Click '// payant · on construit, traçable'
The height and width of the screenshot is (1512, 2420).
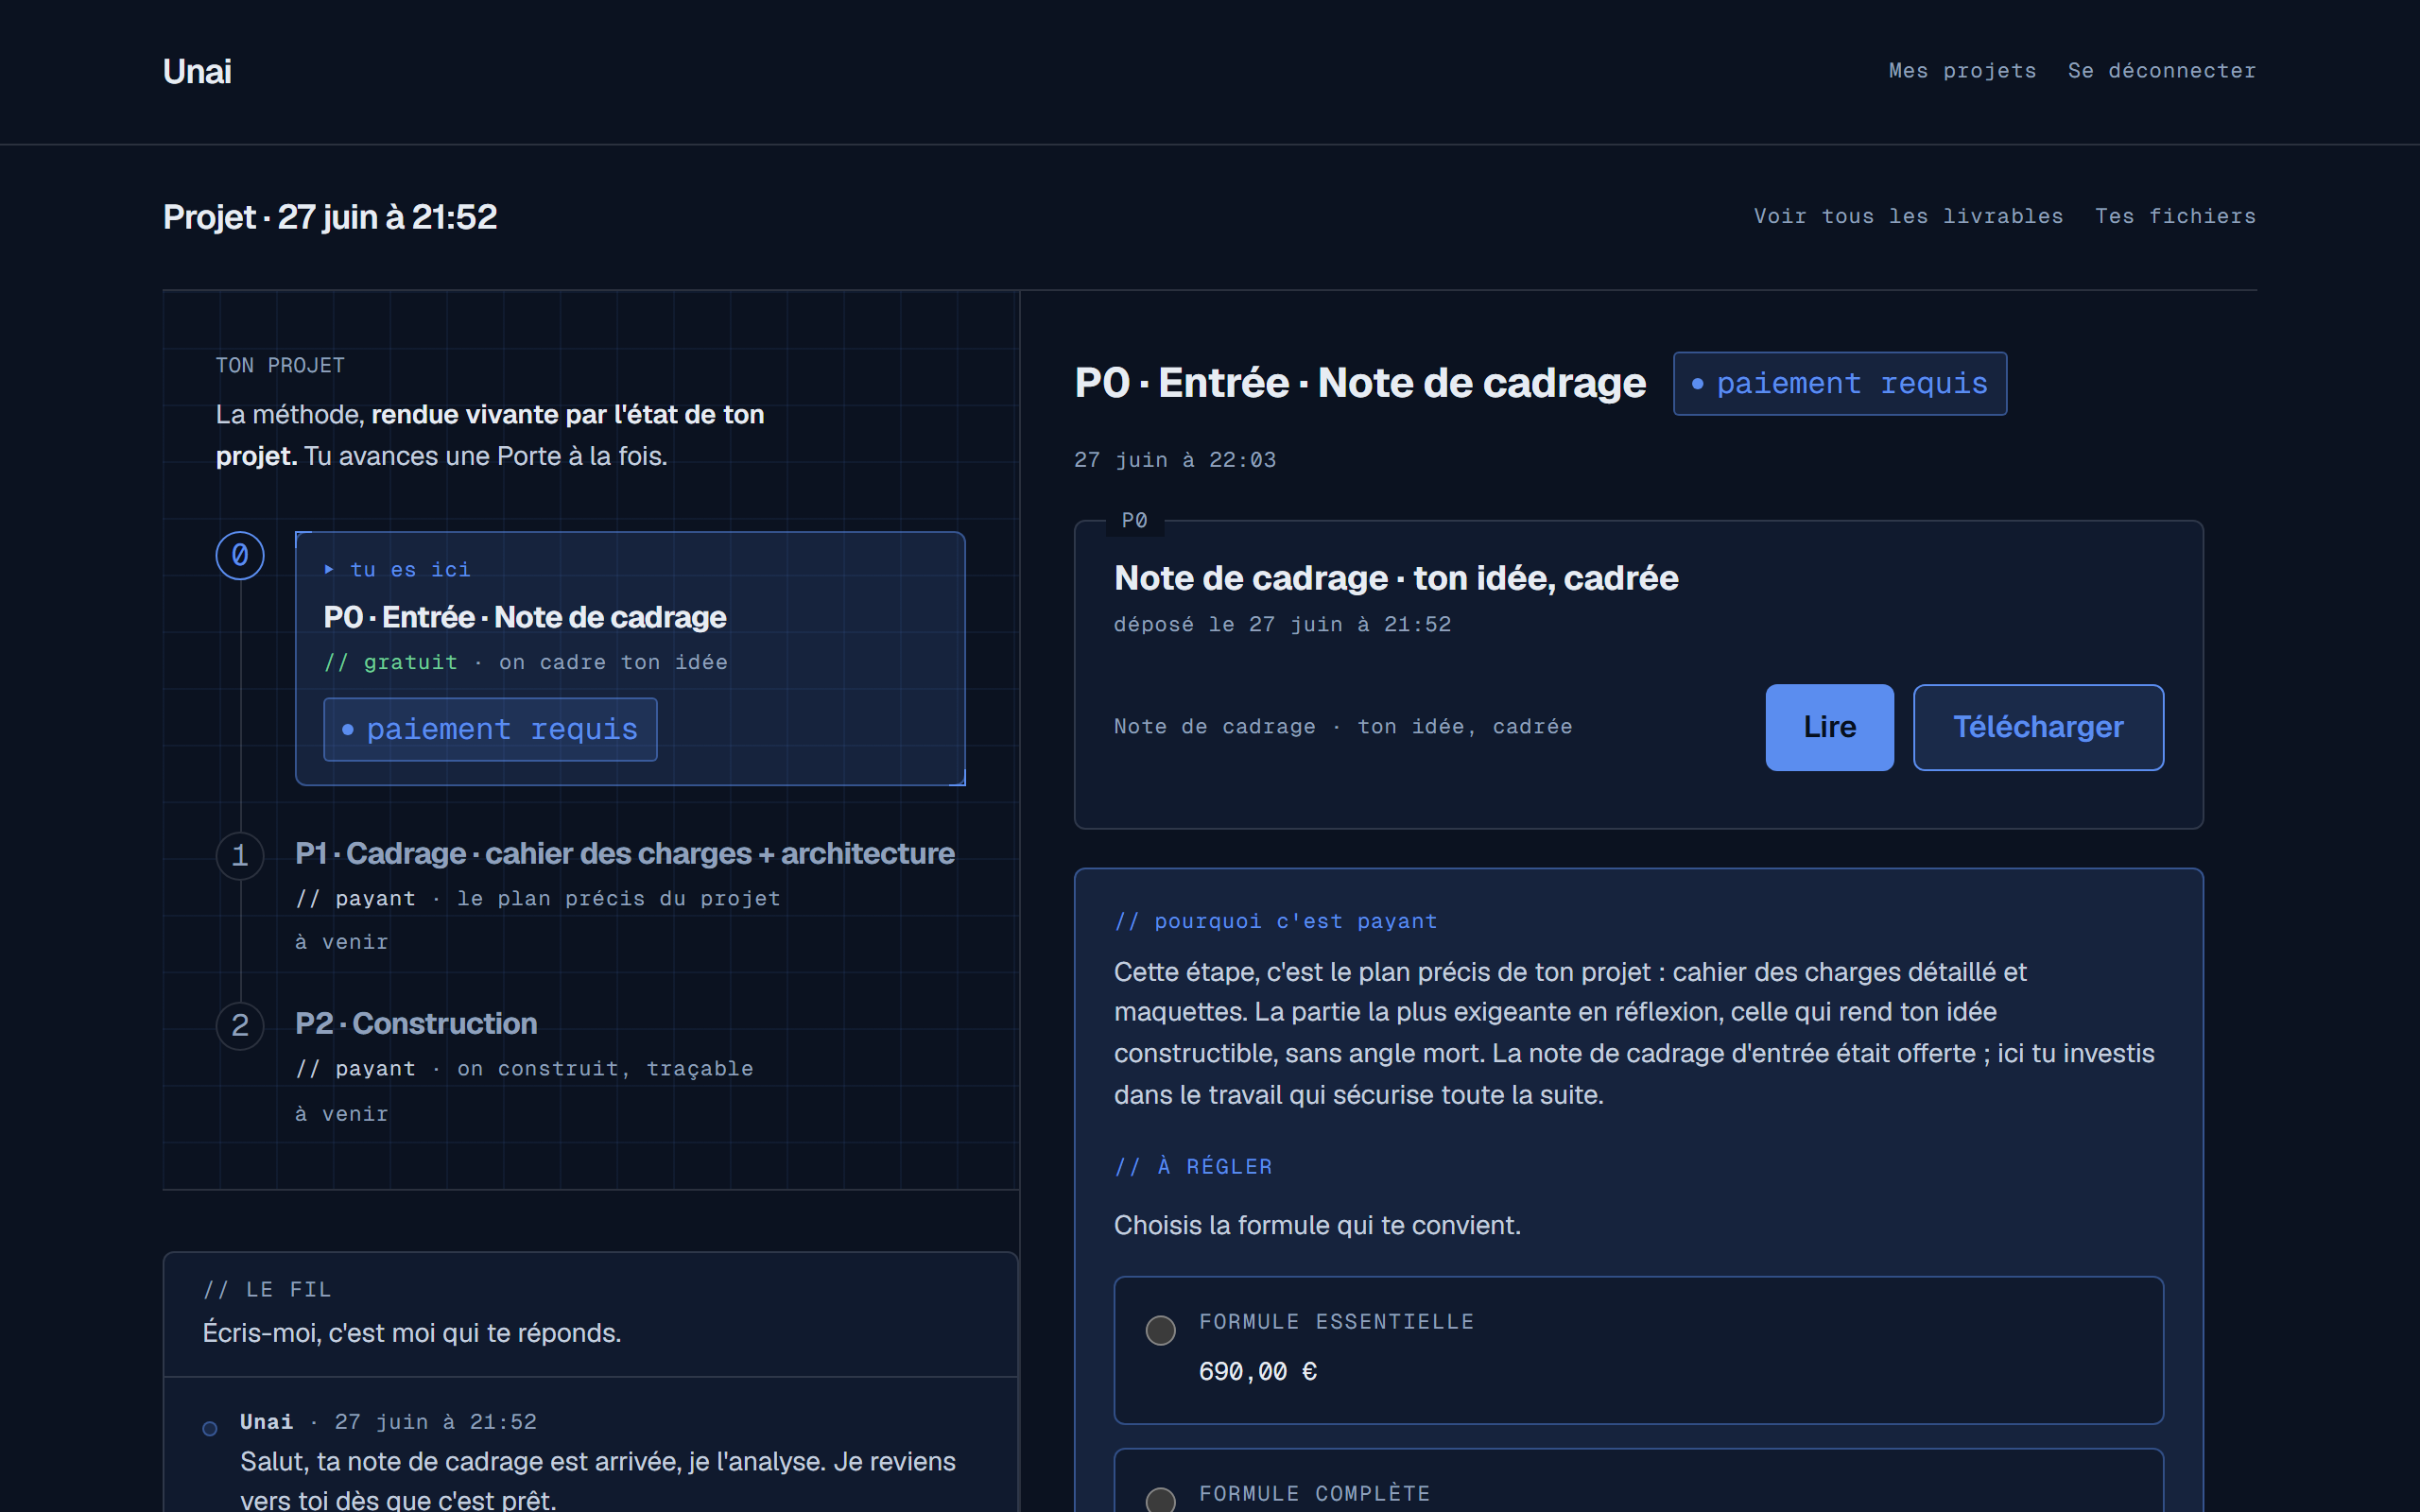(524, 1068)
